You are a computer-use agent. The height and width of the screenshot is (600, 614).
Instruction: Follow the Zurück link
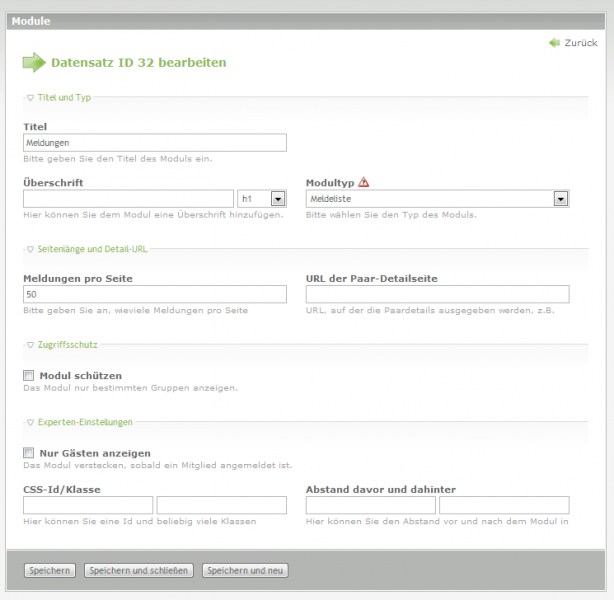pos(580,43)
